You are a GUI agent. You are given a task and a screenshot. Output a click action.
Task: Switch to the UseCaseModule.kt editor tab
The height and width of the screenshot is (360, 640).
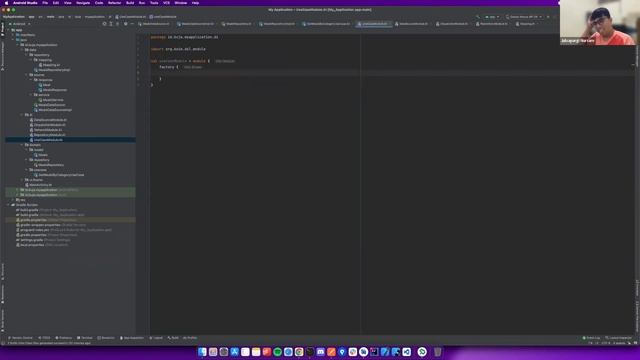(x=373, y=24)
